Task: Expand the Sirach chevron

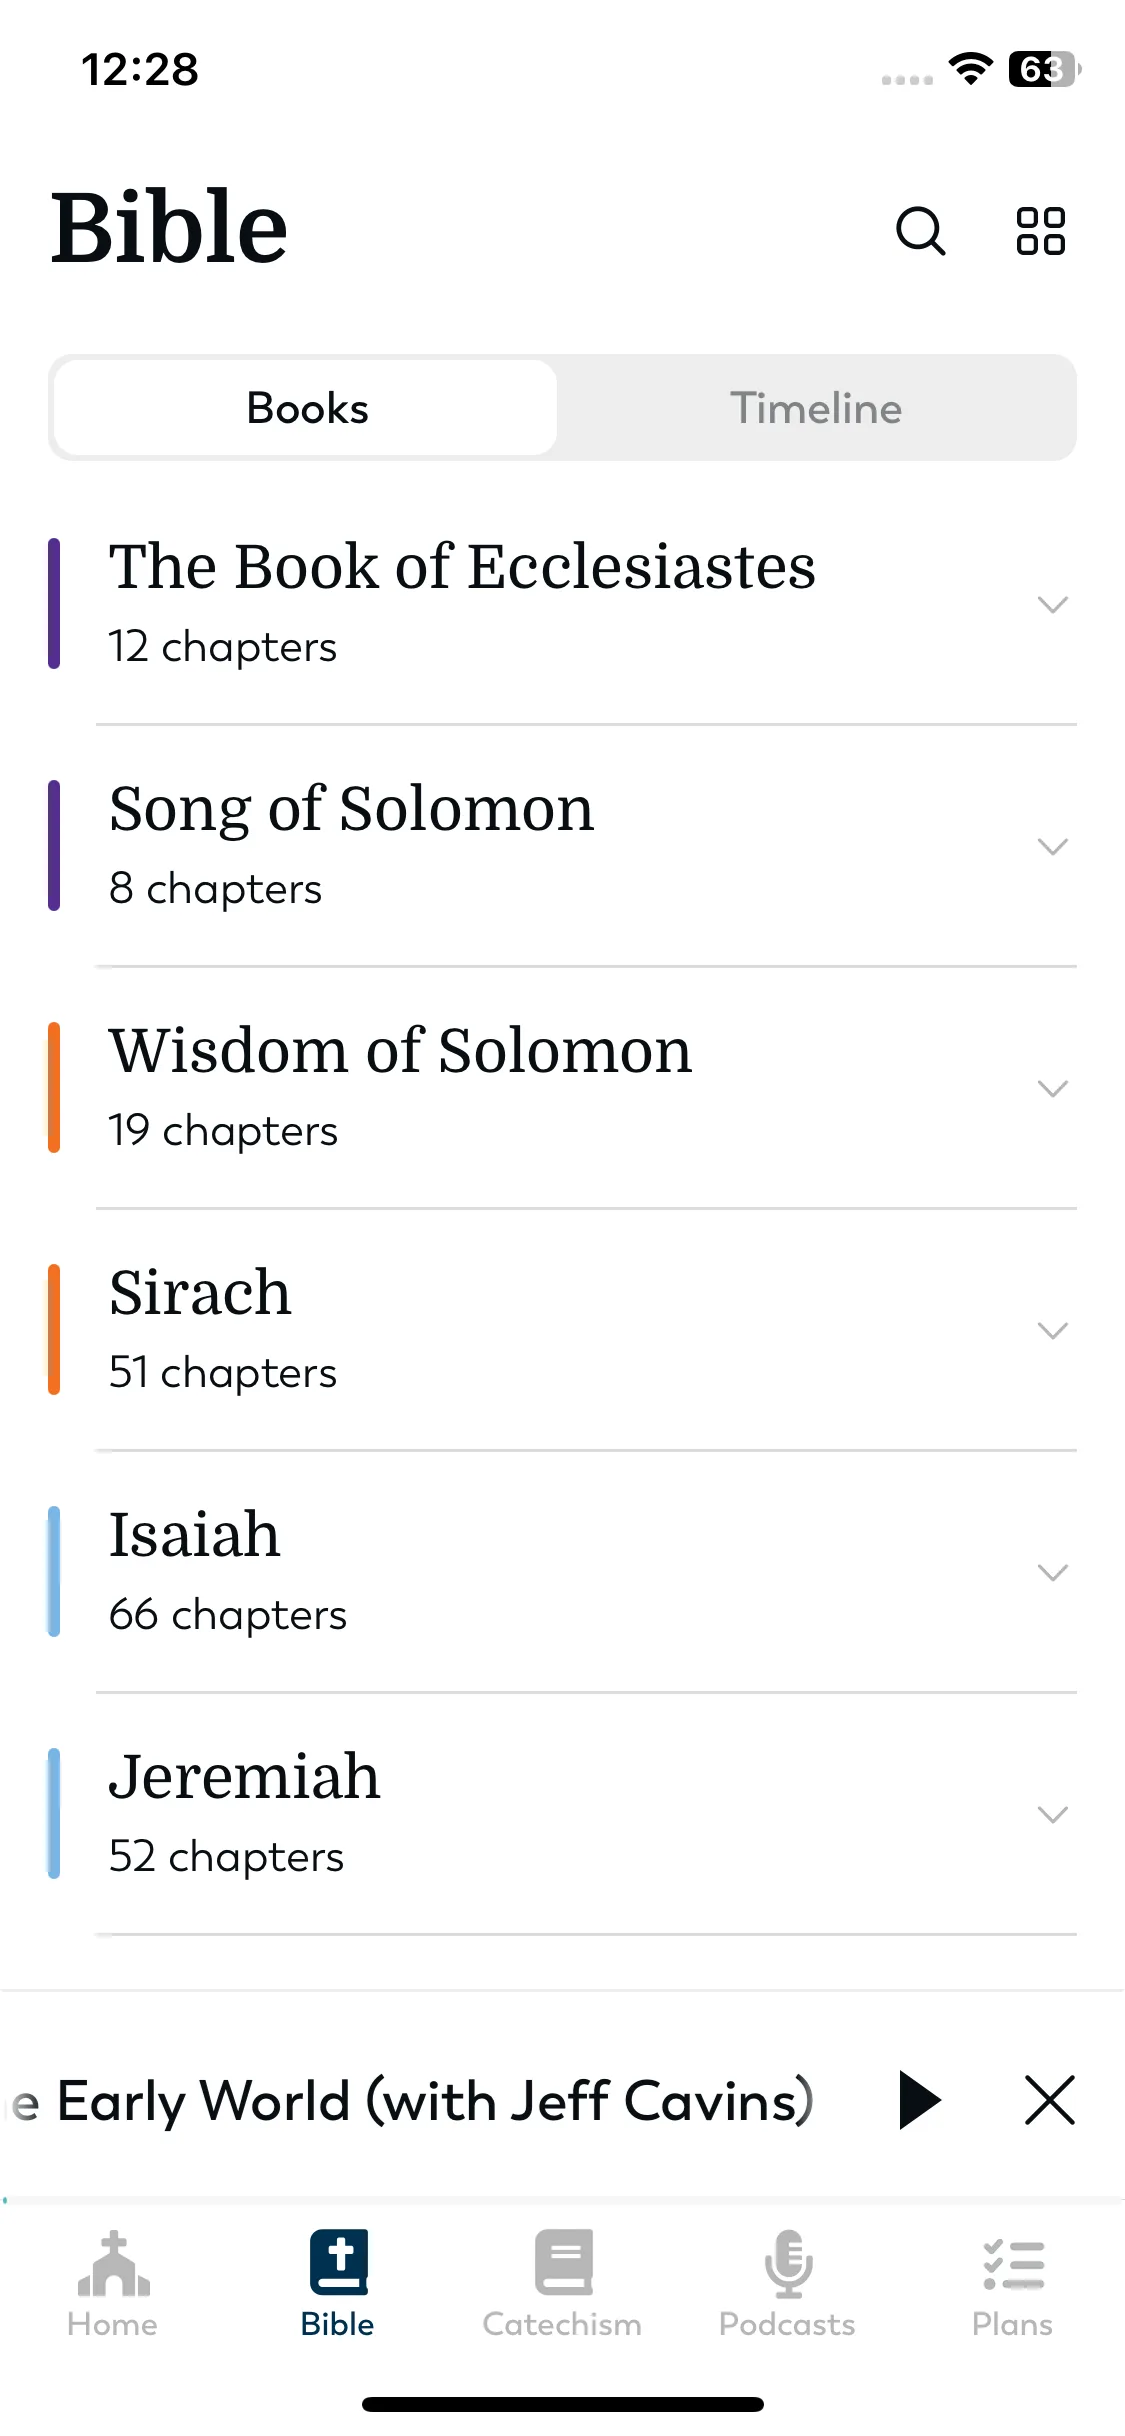Action: 1053,1330
